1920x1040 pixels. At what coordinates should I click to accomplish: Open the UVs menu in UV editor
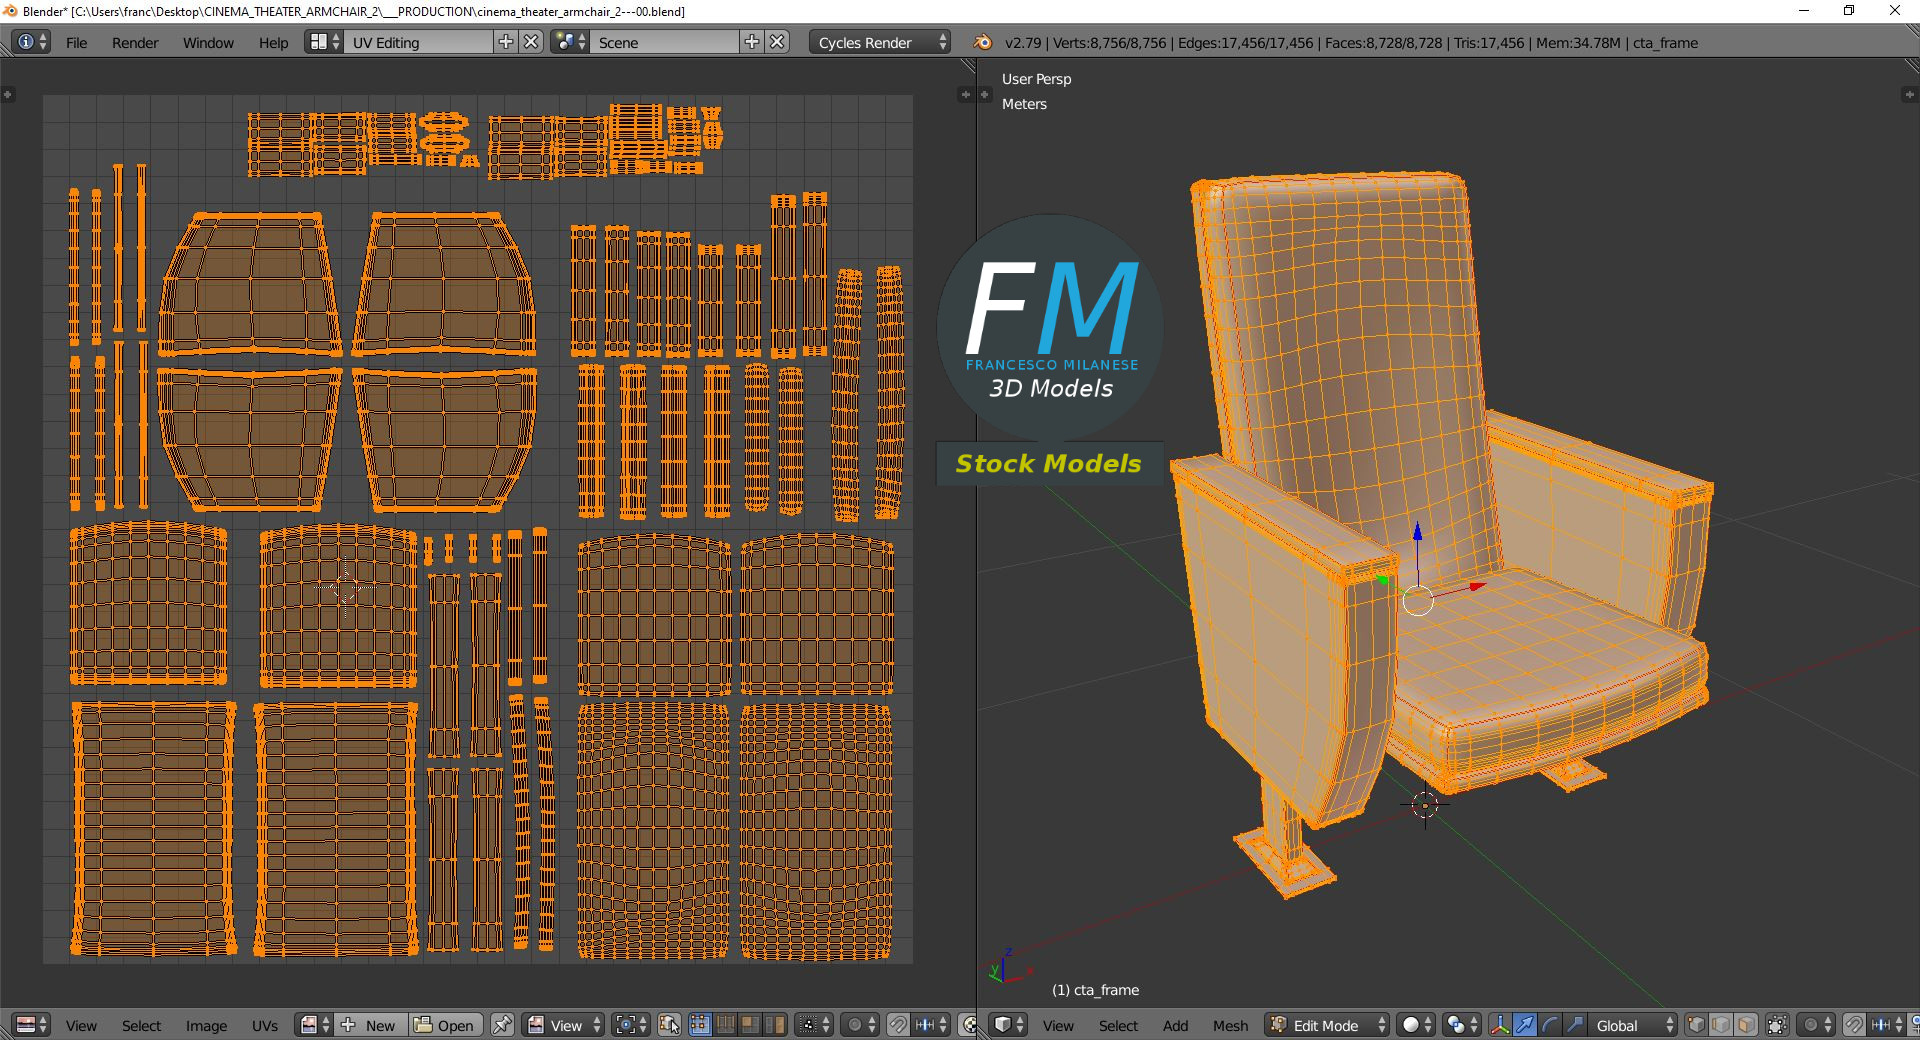pos(265,1026)
